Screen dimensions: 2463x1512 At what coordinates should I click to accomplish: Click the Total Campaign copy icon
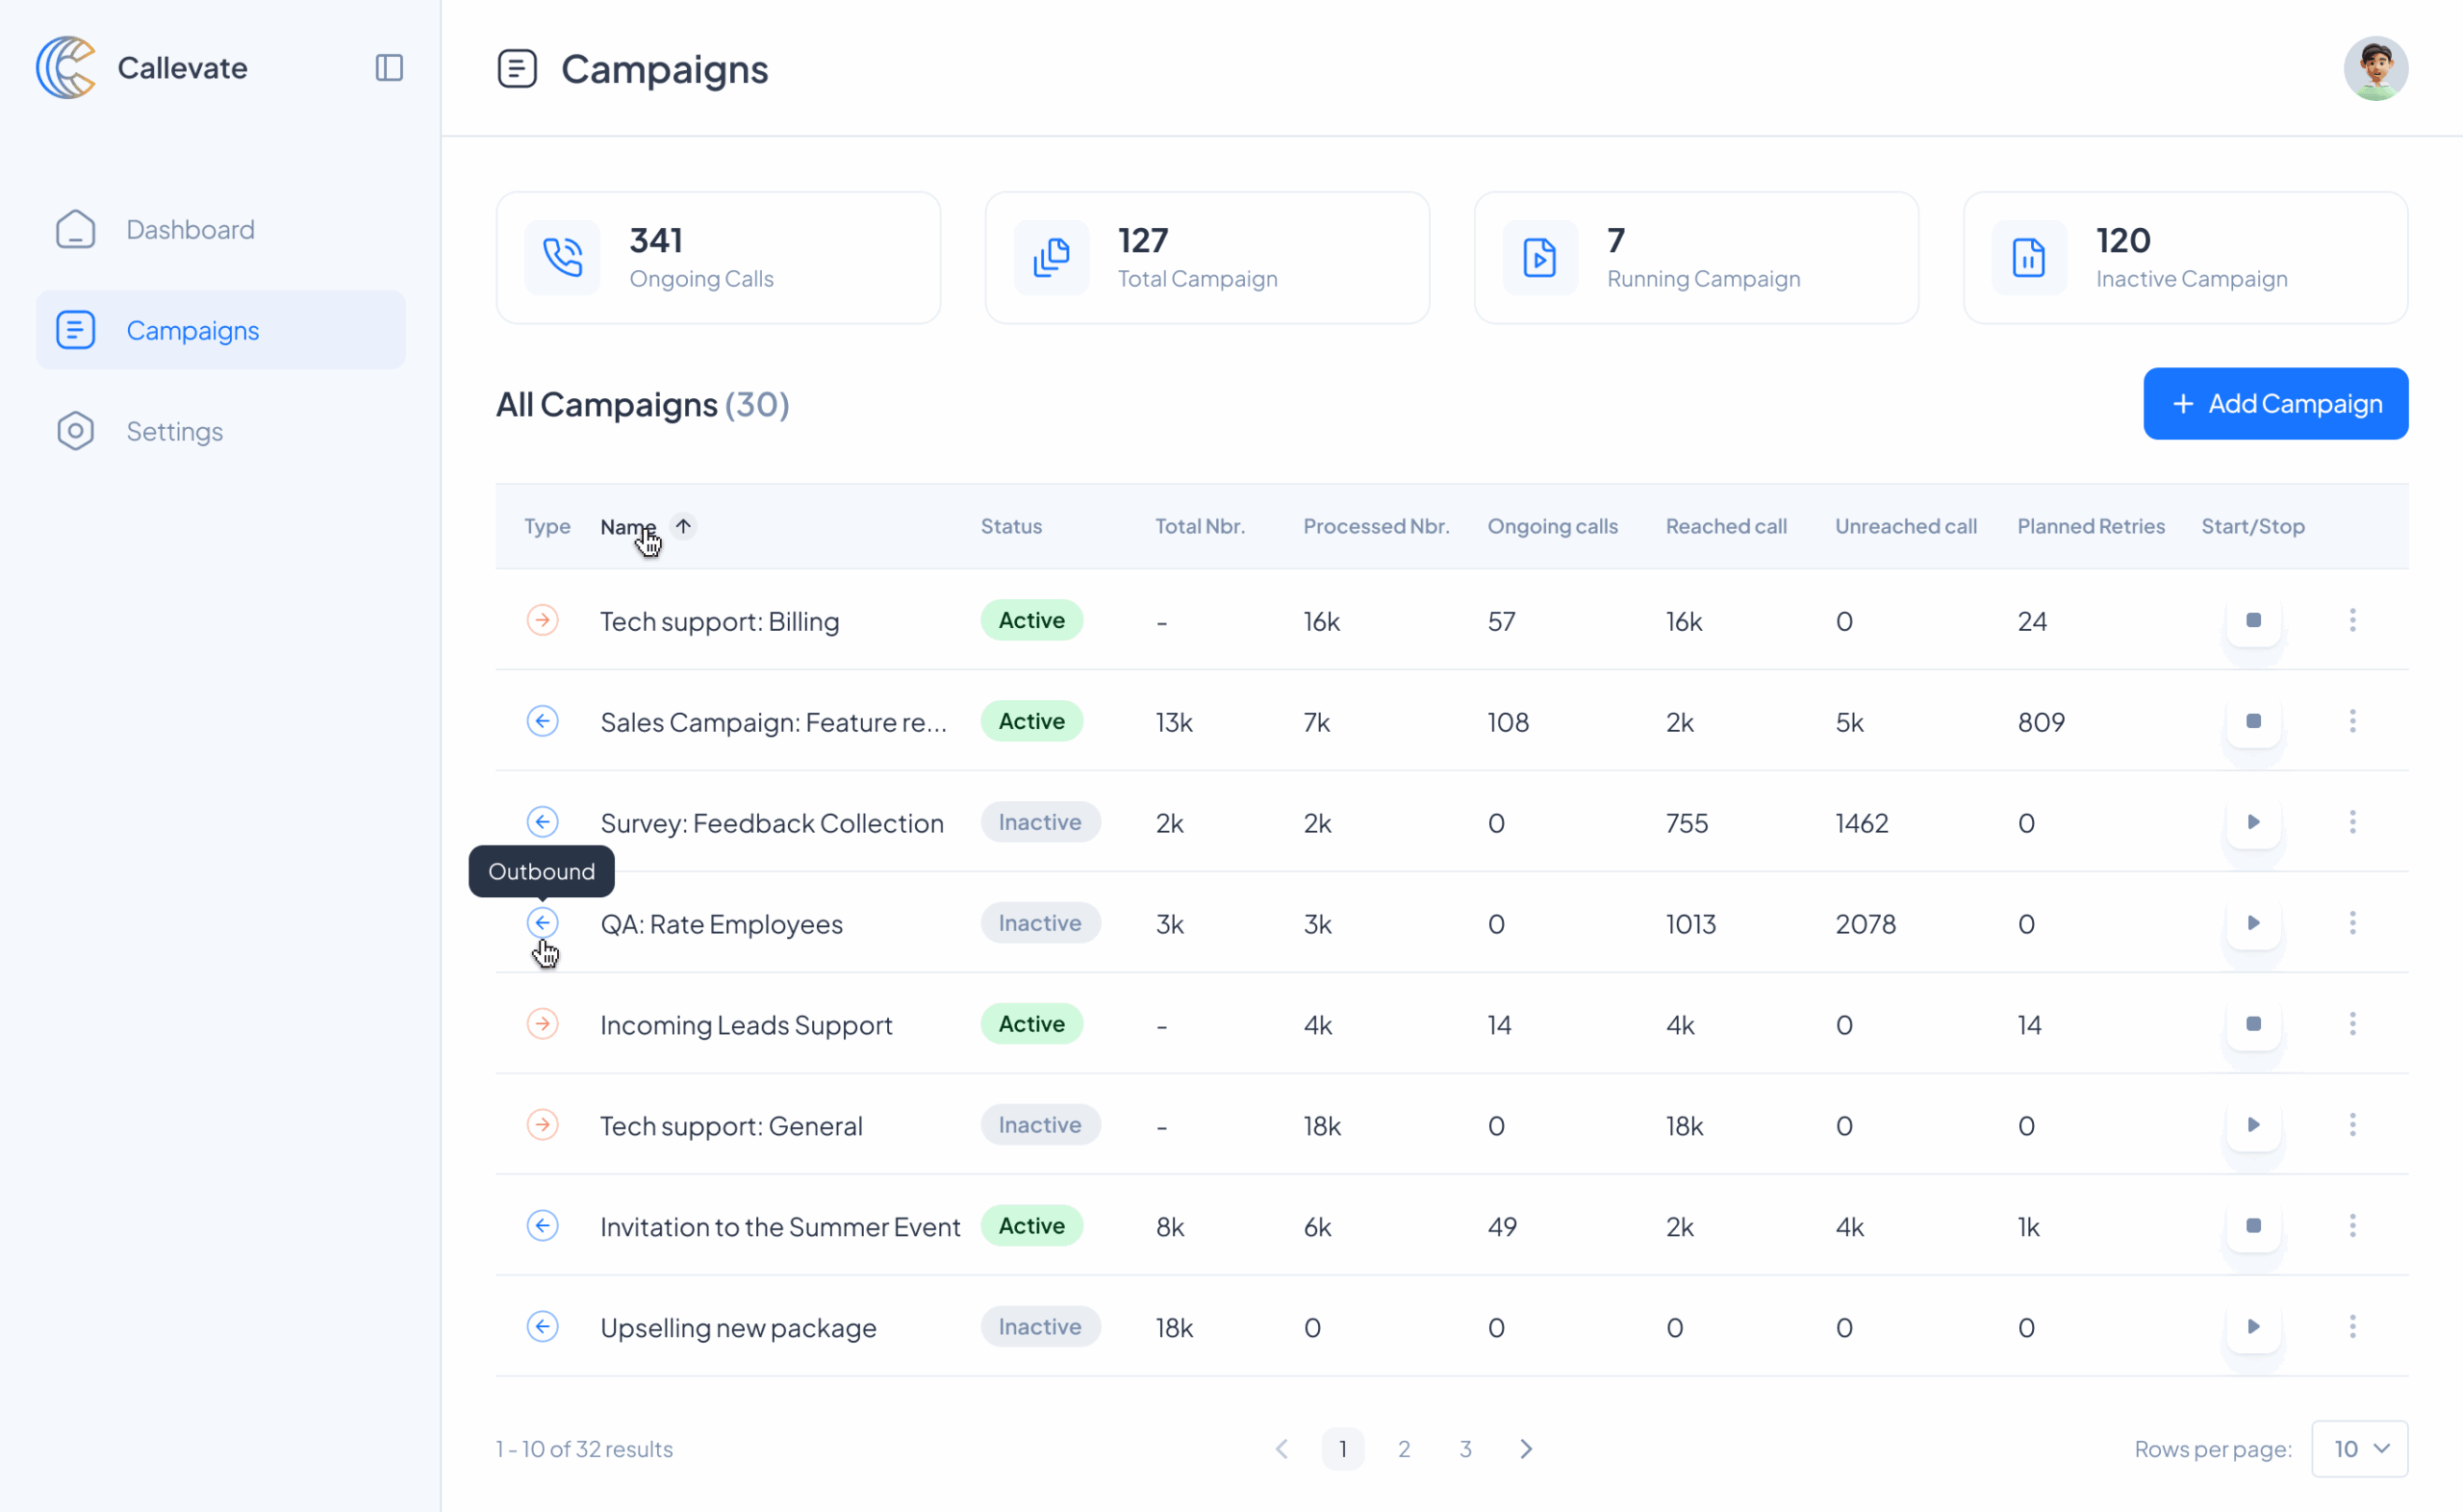click(x=1052, y=257)
